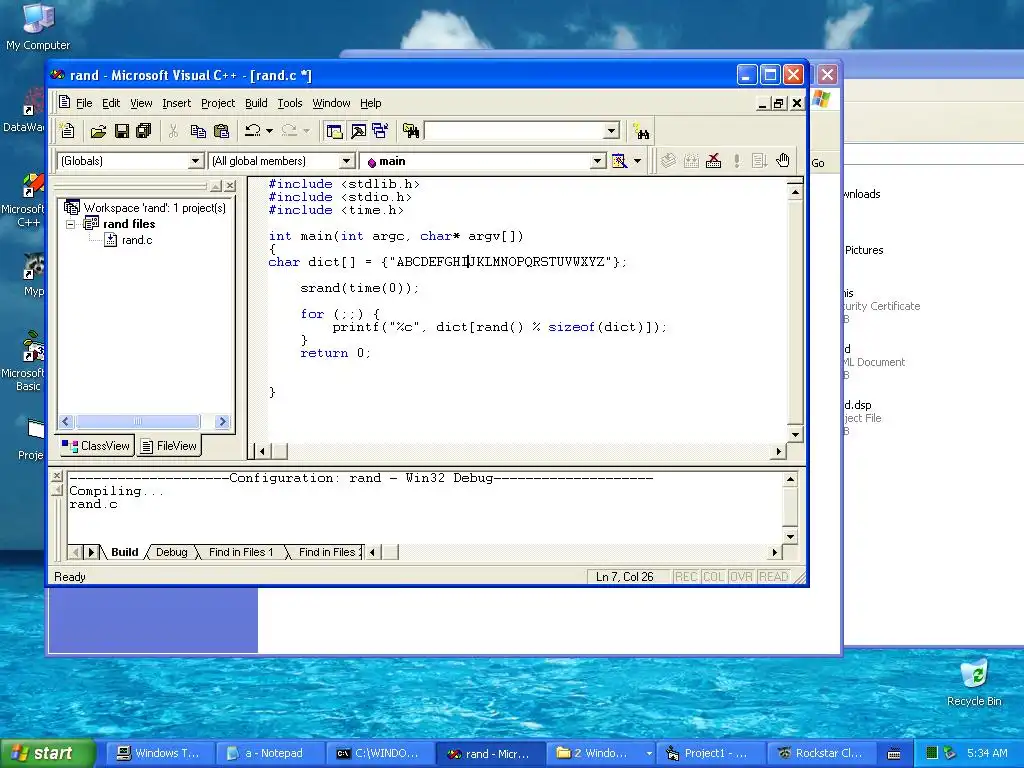Switch to Rockstar Cl... taskbar button
This screenshot has height=768, width=1024.
(x=822, y=754)
